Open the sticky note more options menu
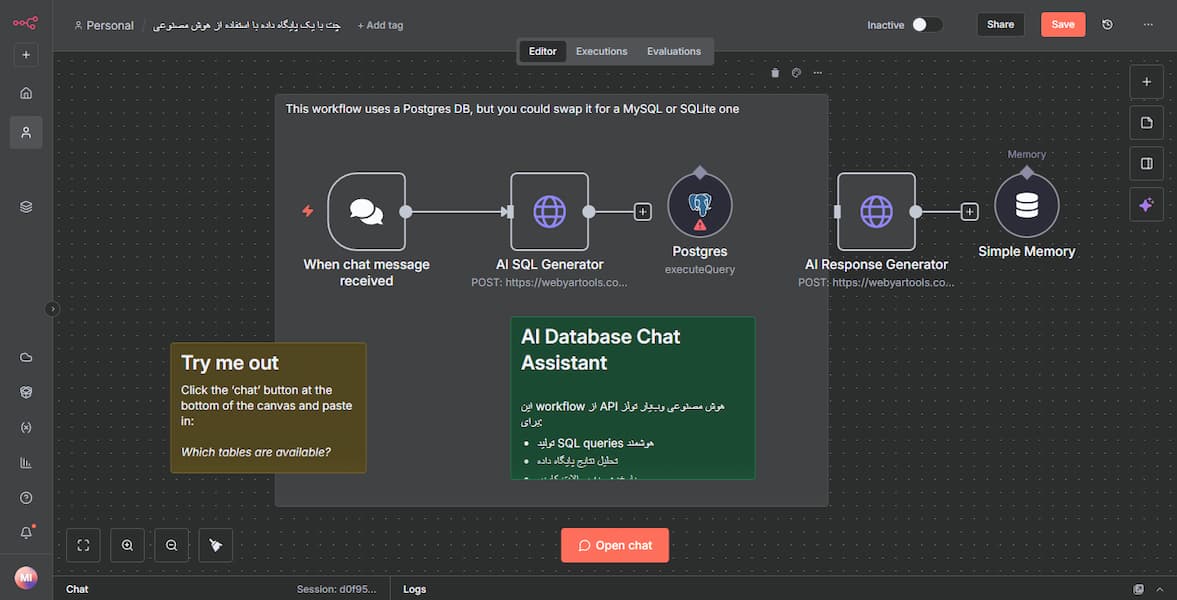Screen dimensions: 1177x600 coord(818,73)
